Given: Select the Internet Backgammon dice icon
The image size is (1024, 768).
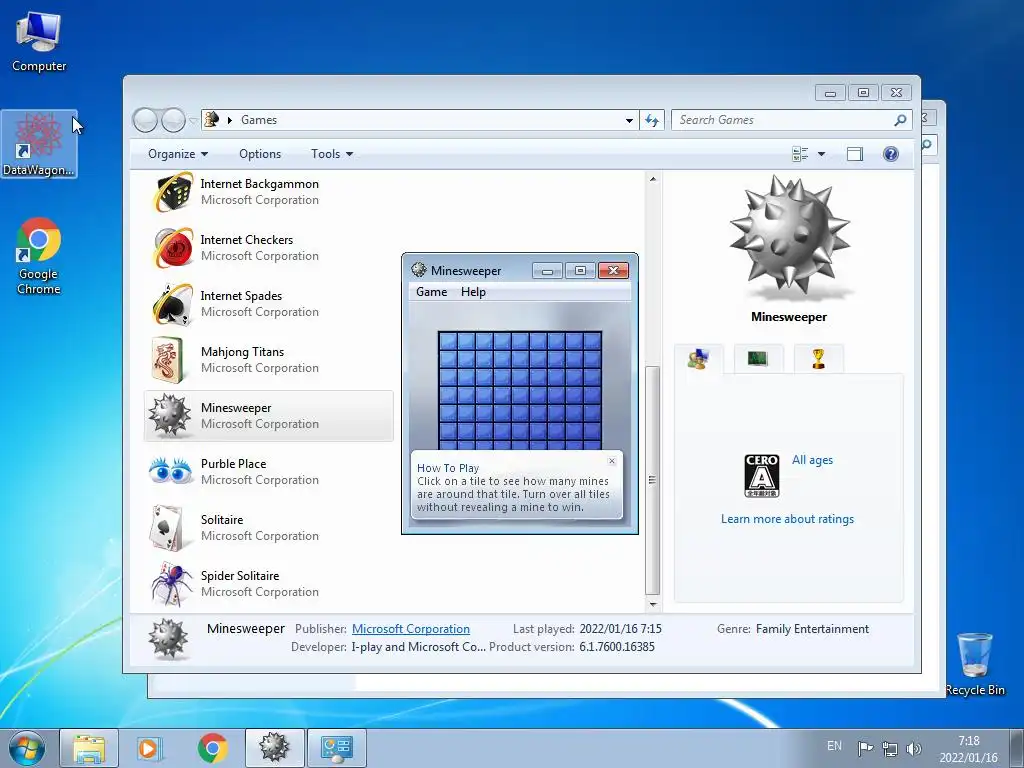Looking at the screenshot, I should coord(172,192).
